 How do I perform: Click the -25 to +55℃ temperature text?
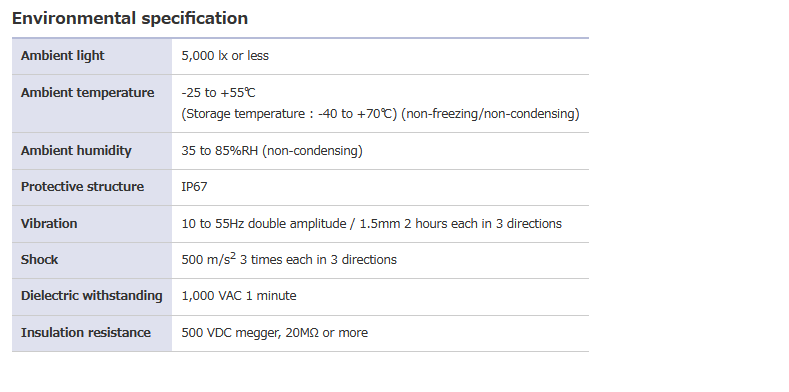coord(218,93)
